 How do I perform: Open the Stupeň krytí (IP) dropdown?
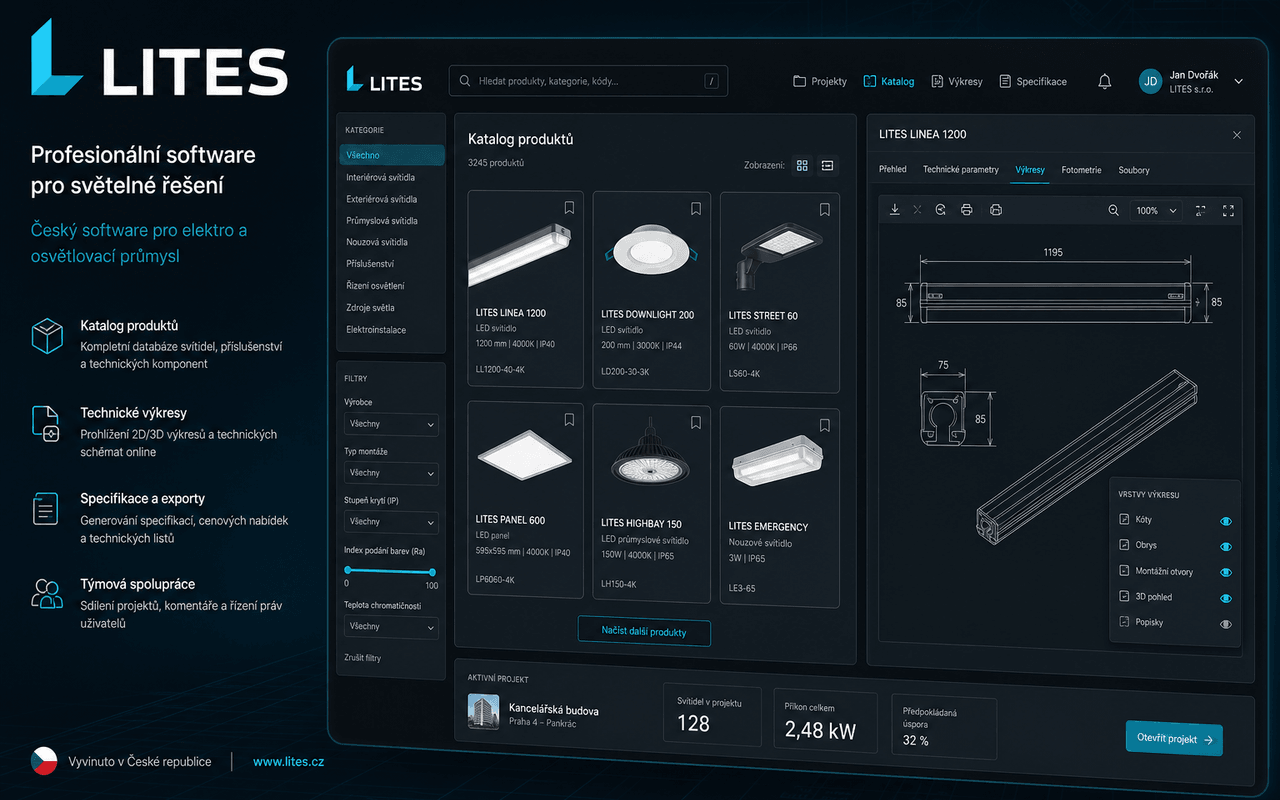click(x=391, y=522)
